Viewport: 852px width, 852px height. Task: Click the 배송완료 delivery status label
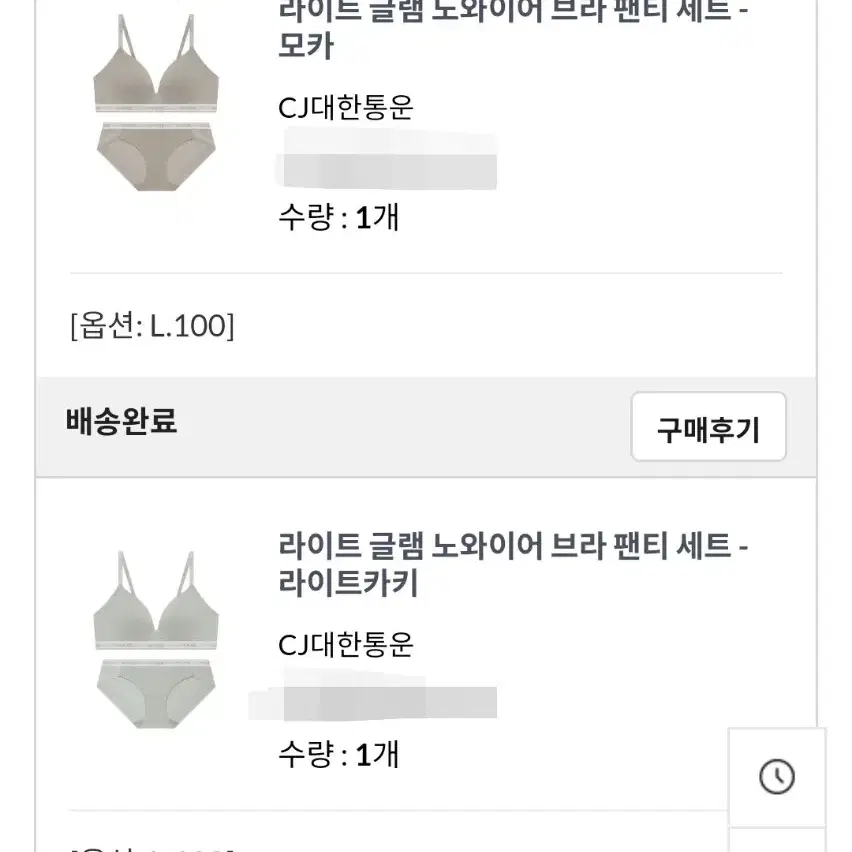point(121,421)
